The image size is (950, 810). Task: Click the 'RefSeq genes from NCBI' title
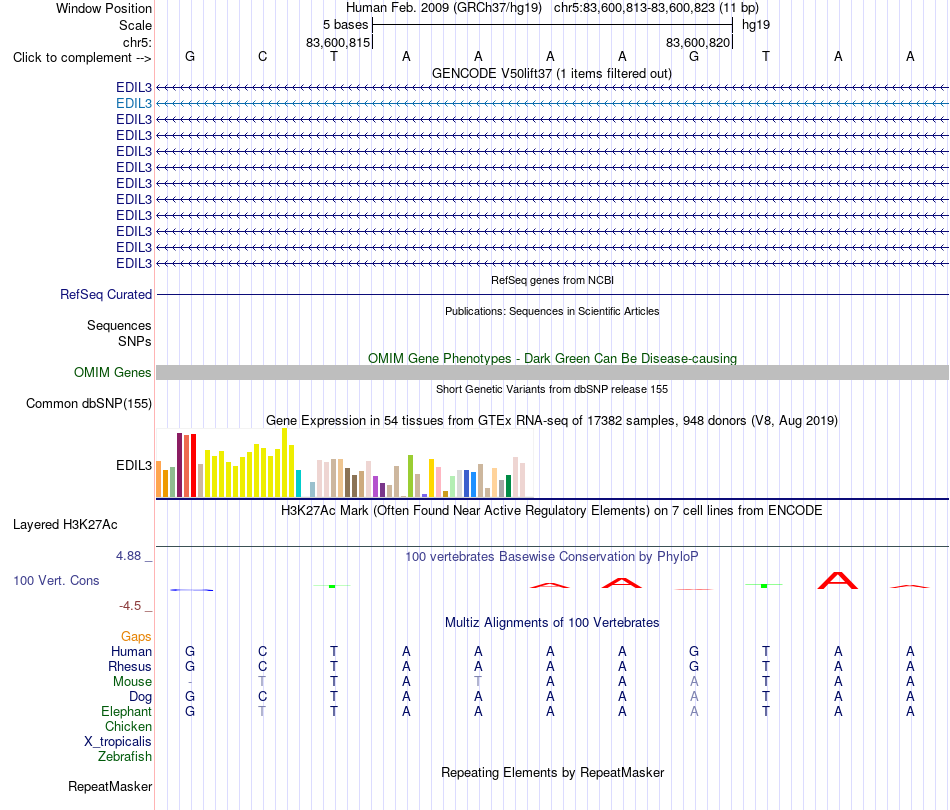click(x=552, y=281)
